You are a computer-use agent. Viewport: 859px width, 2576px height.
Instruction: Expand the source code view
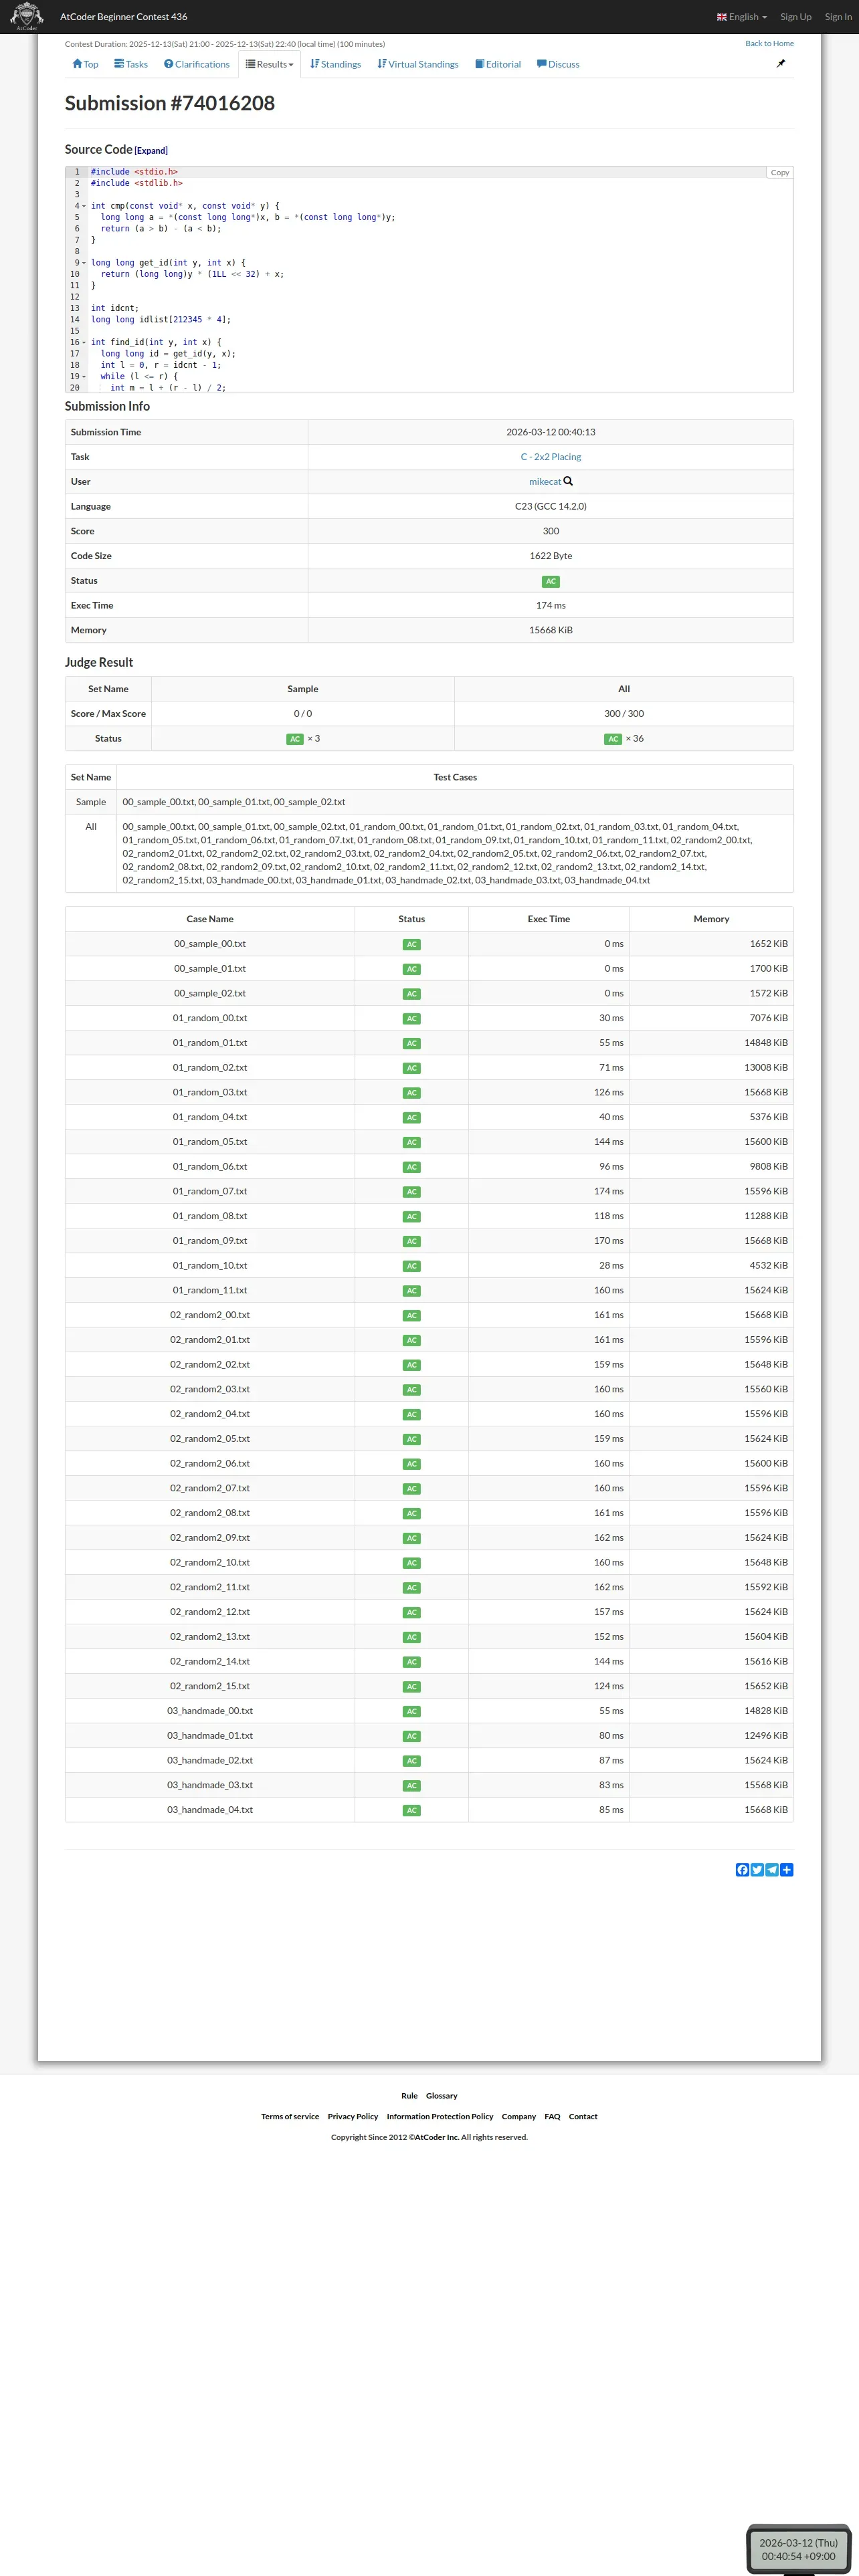(151, 151)
